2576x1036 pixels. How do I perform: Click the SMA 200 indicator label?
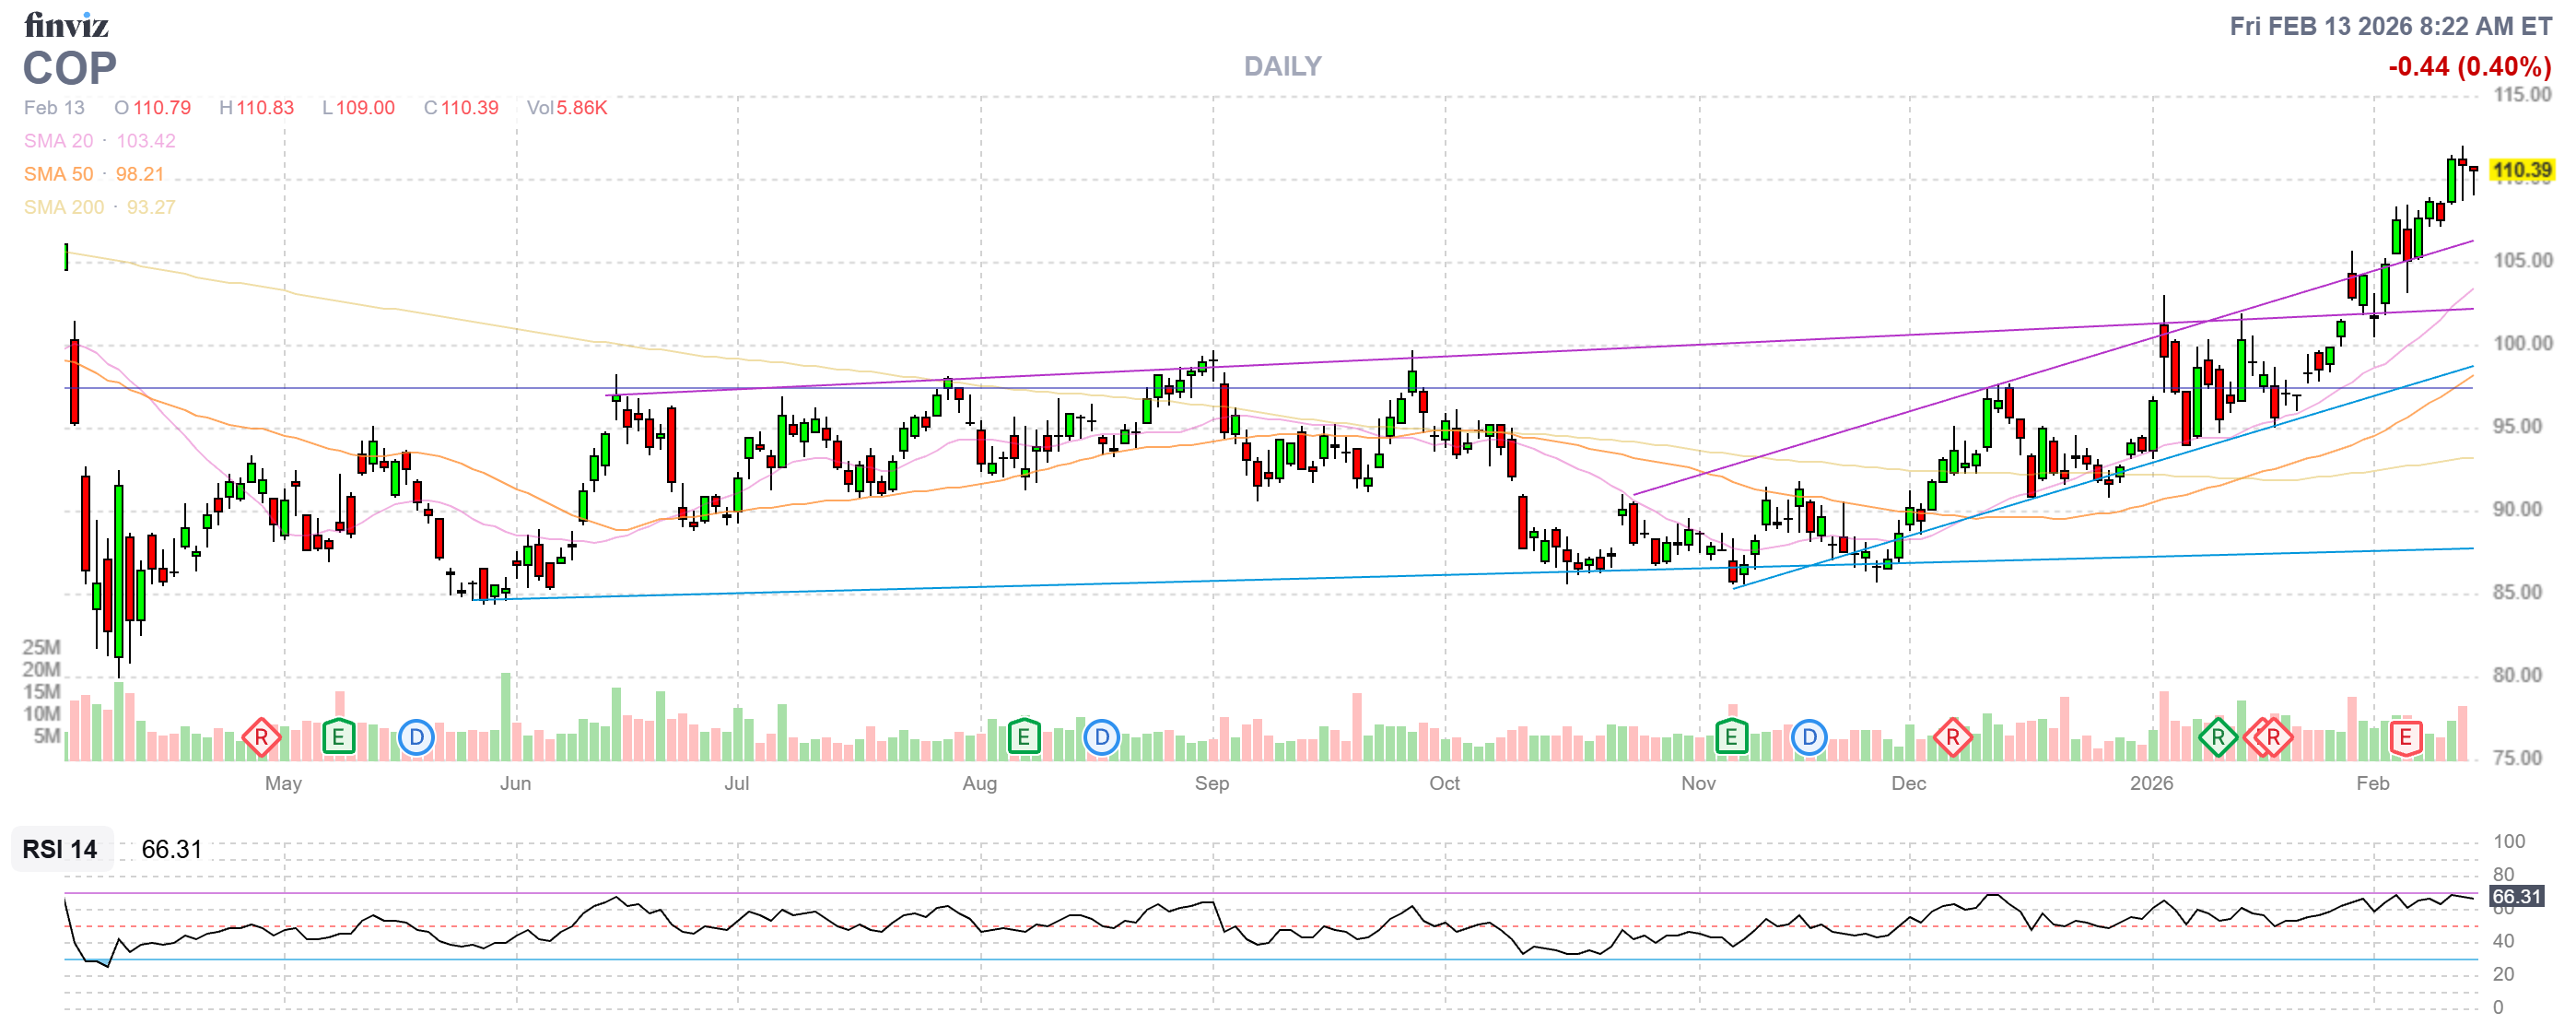coord(63,207)
